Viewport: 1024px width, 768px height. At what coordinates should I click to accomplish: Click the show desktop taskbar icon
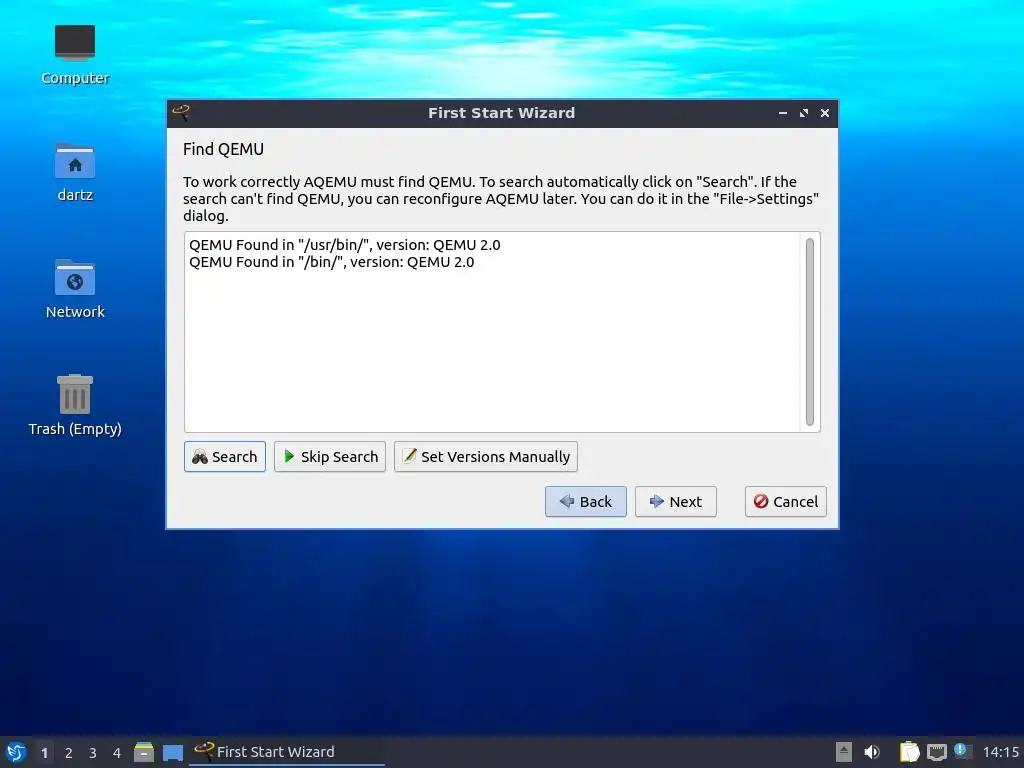[x=173, y=753]
